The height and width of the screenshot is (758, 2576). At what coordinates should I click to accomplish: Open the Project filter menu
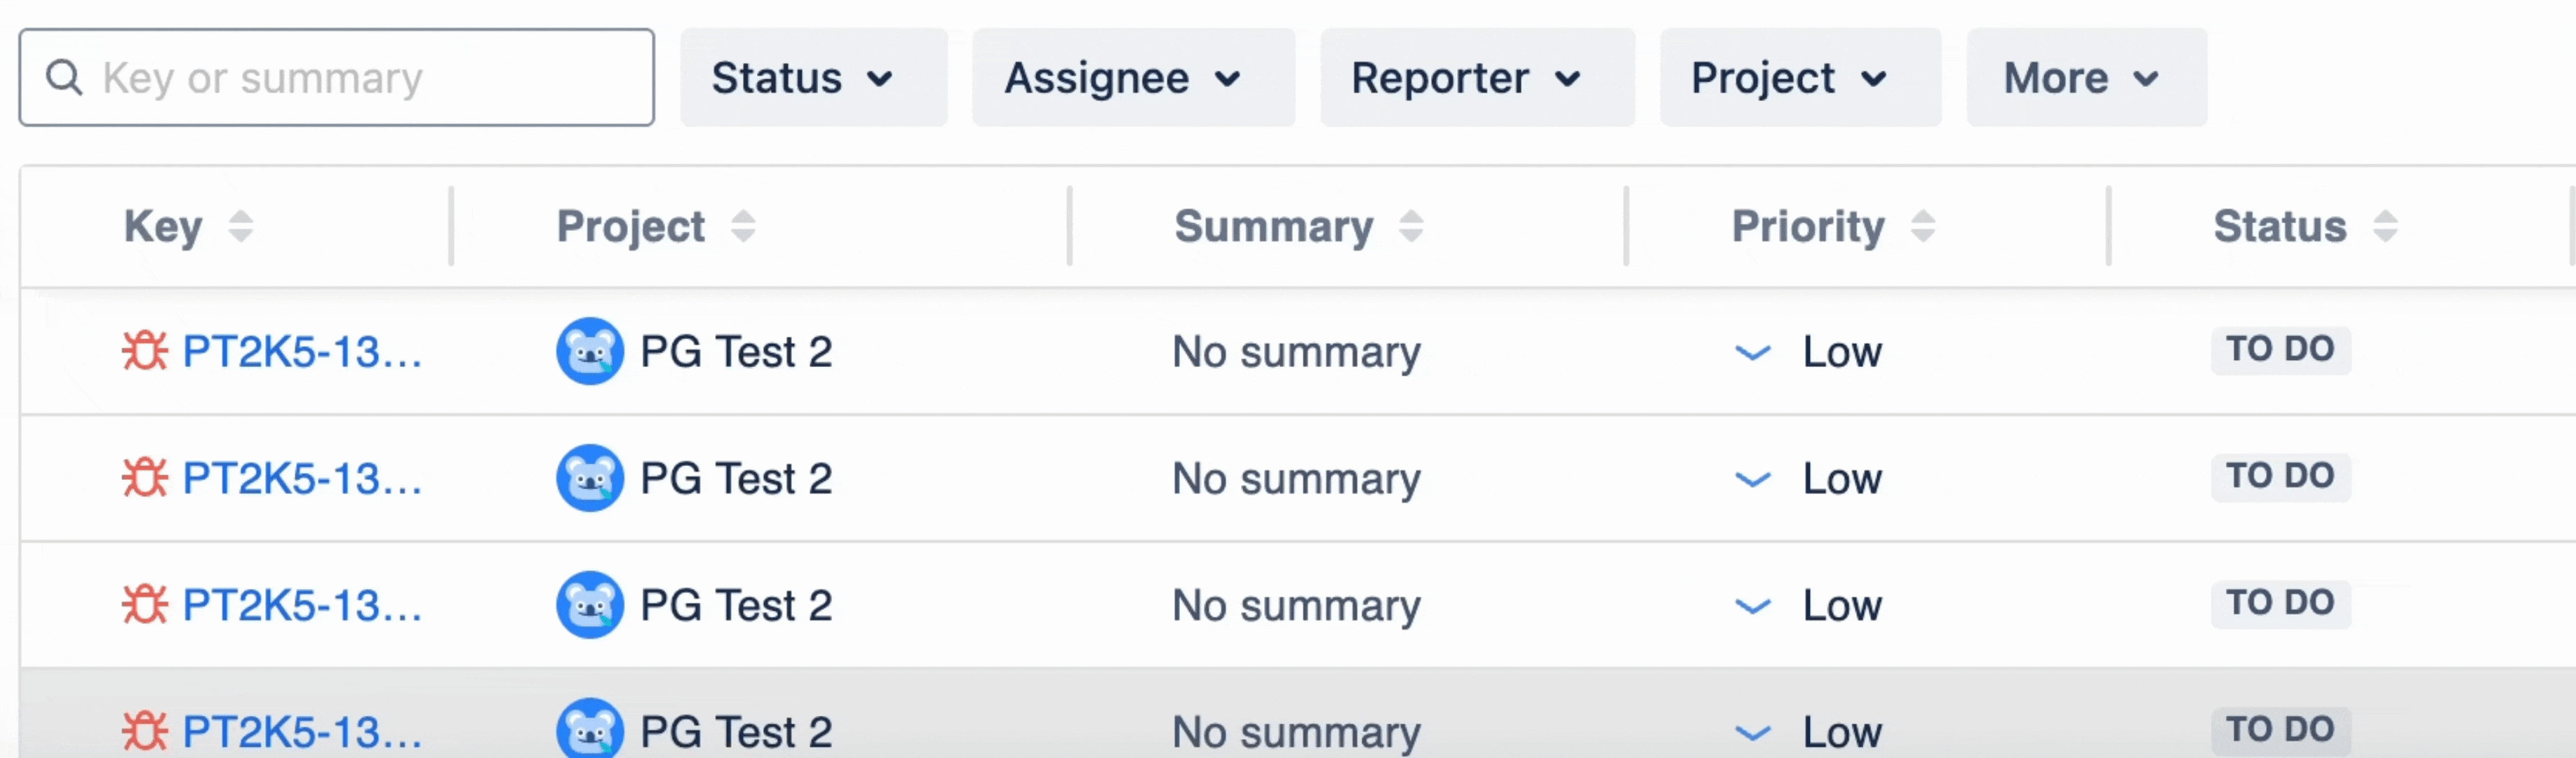[1799, 77]
